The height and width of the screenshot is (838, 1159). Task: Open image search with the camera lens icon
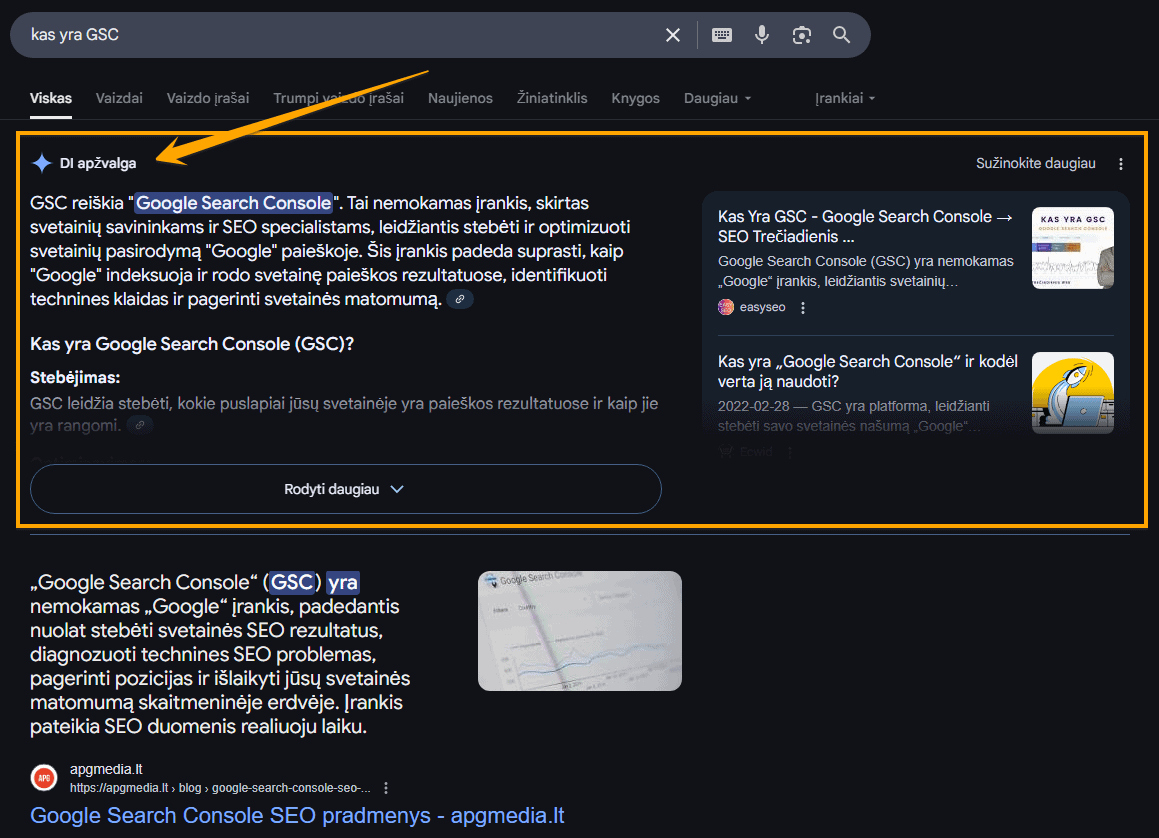(802, 35)
